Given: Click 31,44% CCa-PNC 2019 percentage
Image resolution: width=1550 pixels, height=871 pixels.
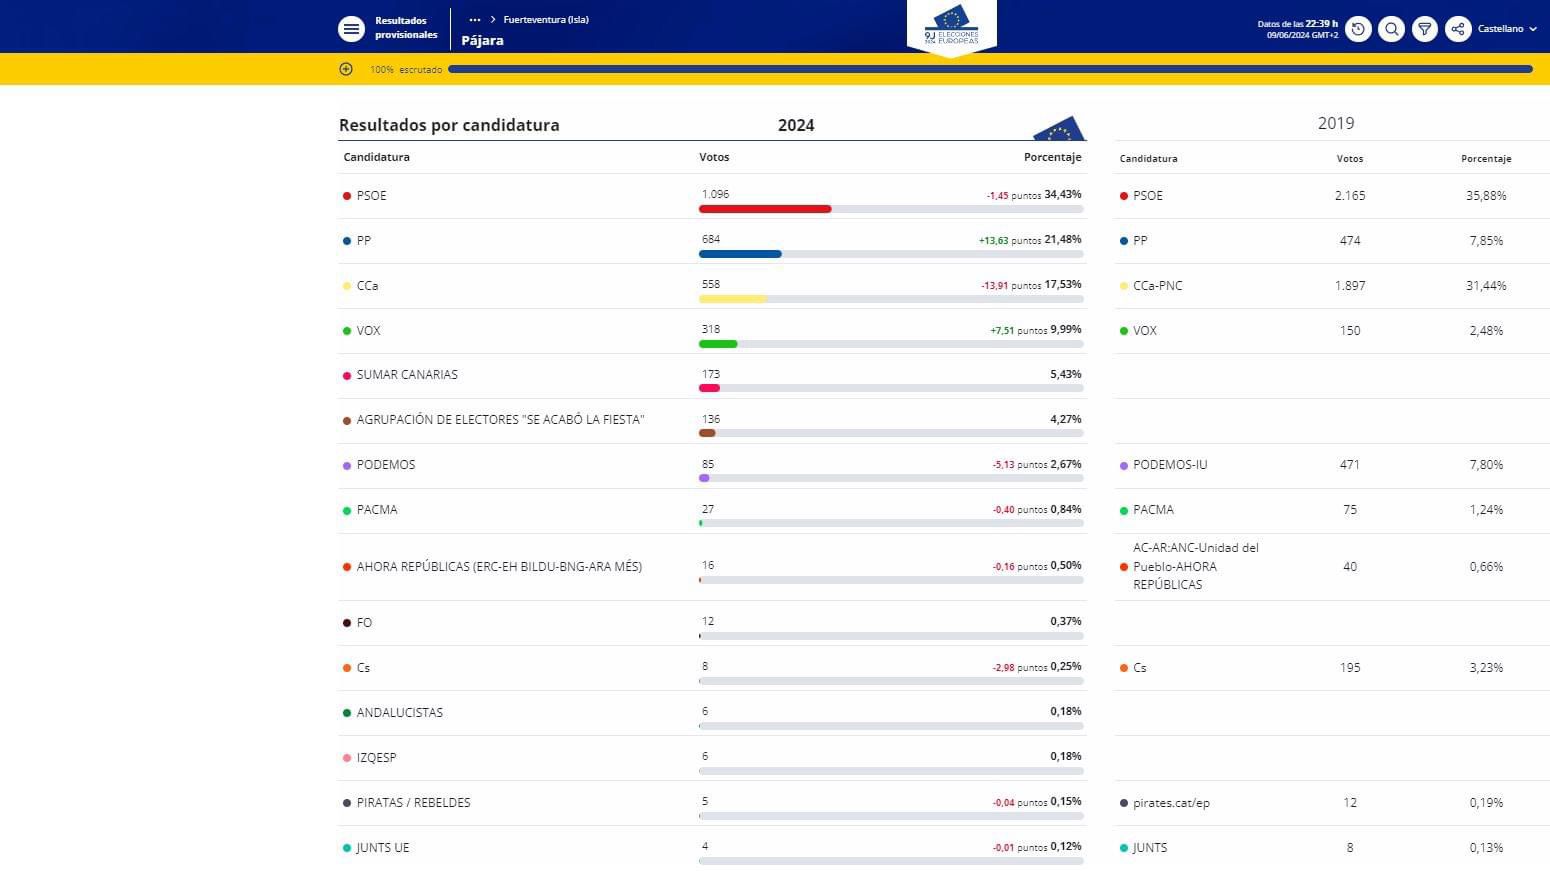Looking at the screenshot, I should [x=1486, y=286].
